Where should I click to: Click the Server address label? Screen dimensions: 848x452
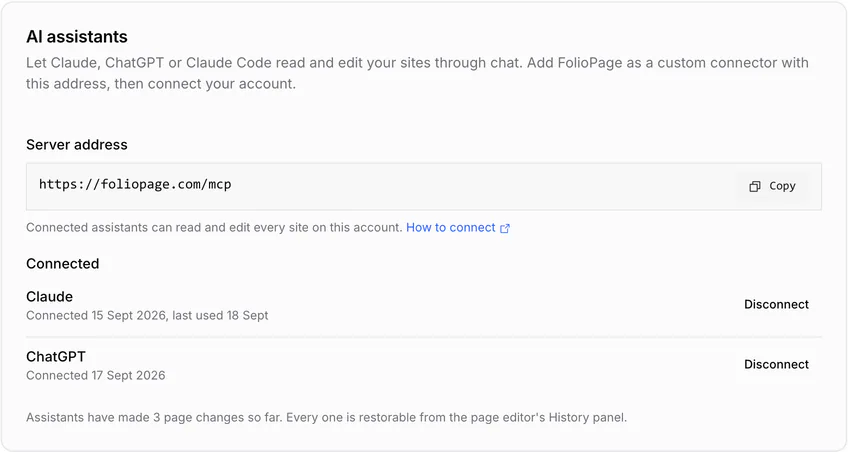point(77,145)
